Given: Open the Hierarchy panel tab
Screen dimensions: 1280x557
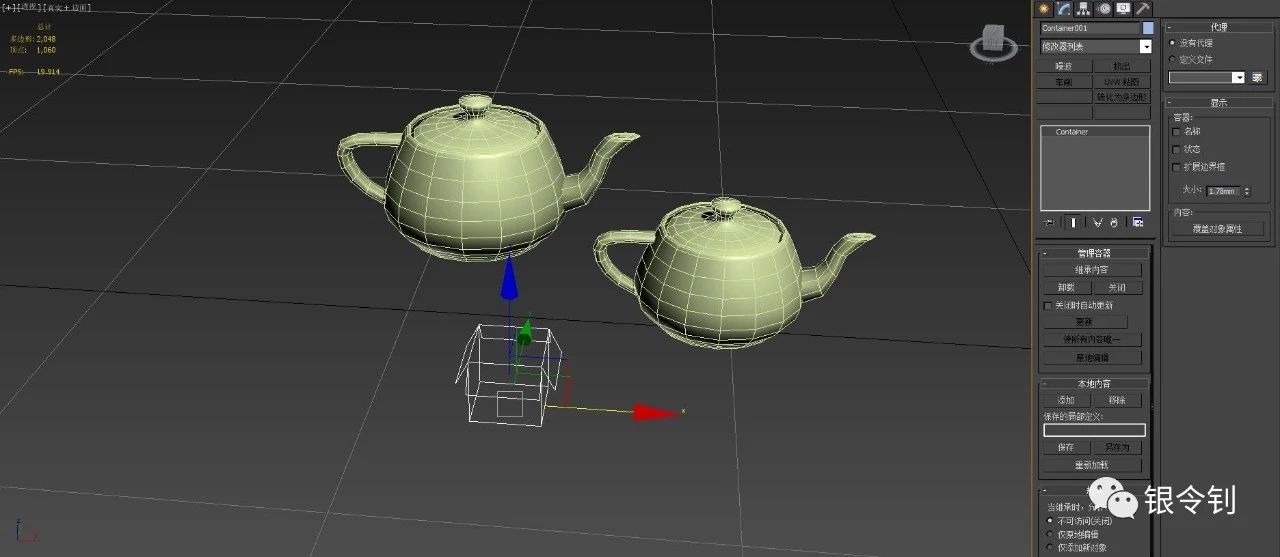Looking at the screenshot, I should 1084,8.
